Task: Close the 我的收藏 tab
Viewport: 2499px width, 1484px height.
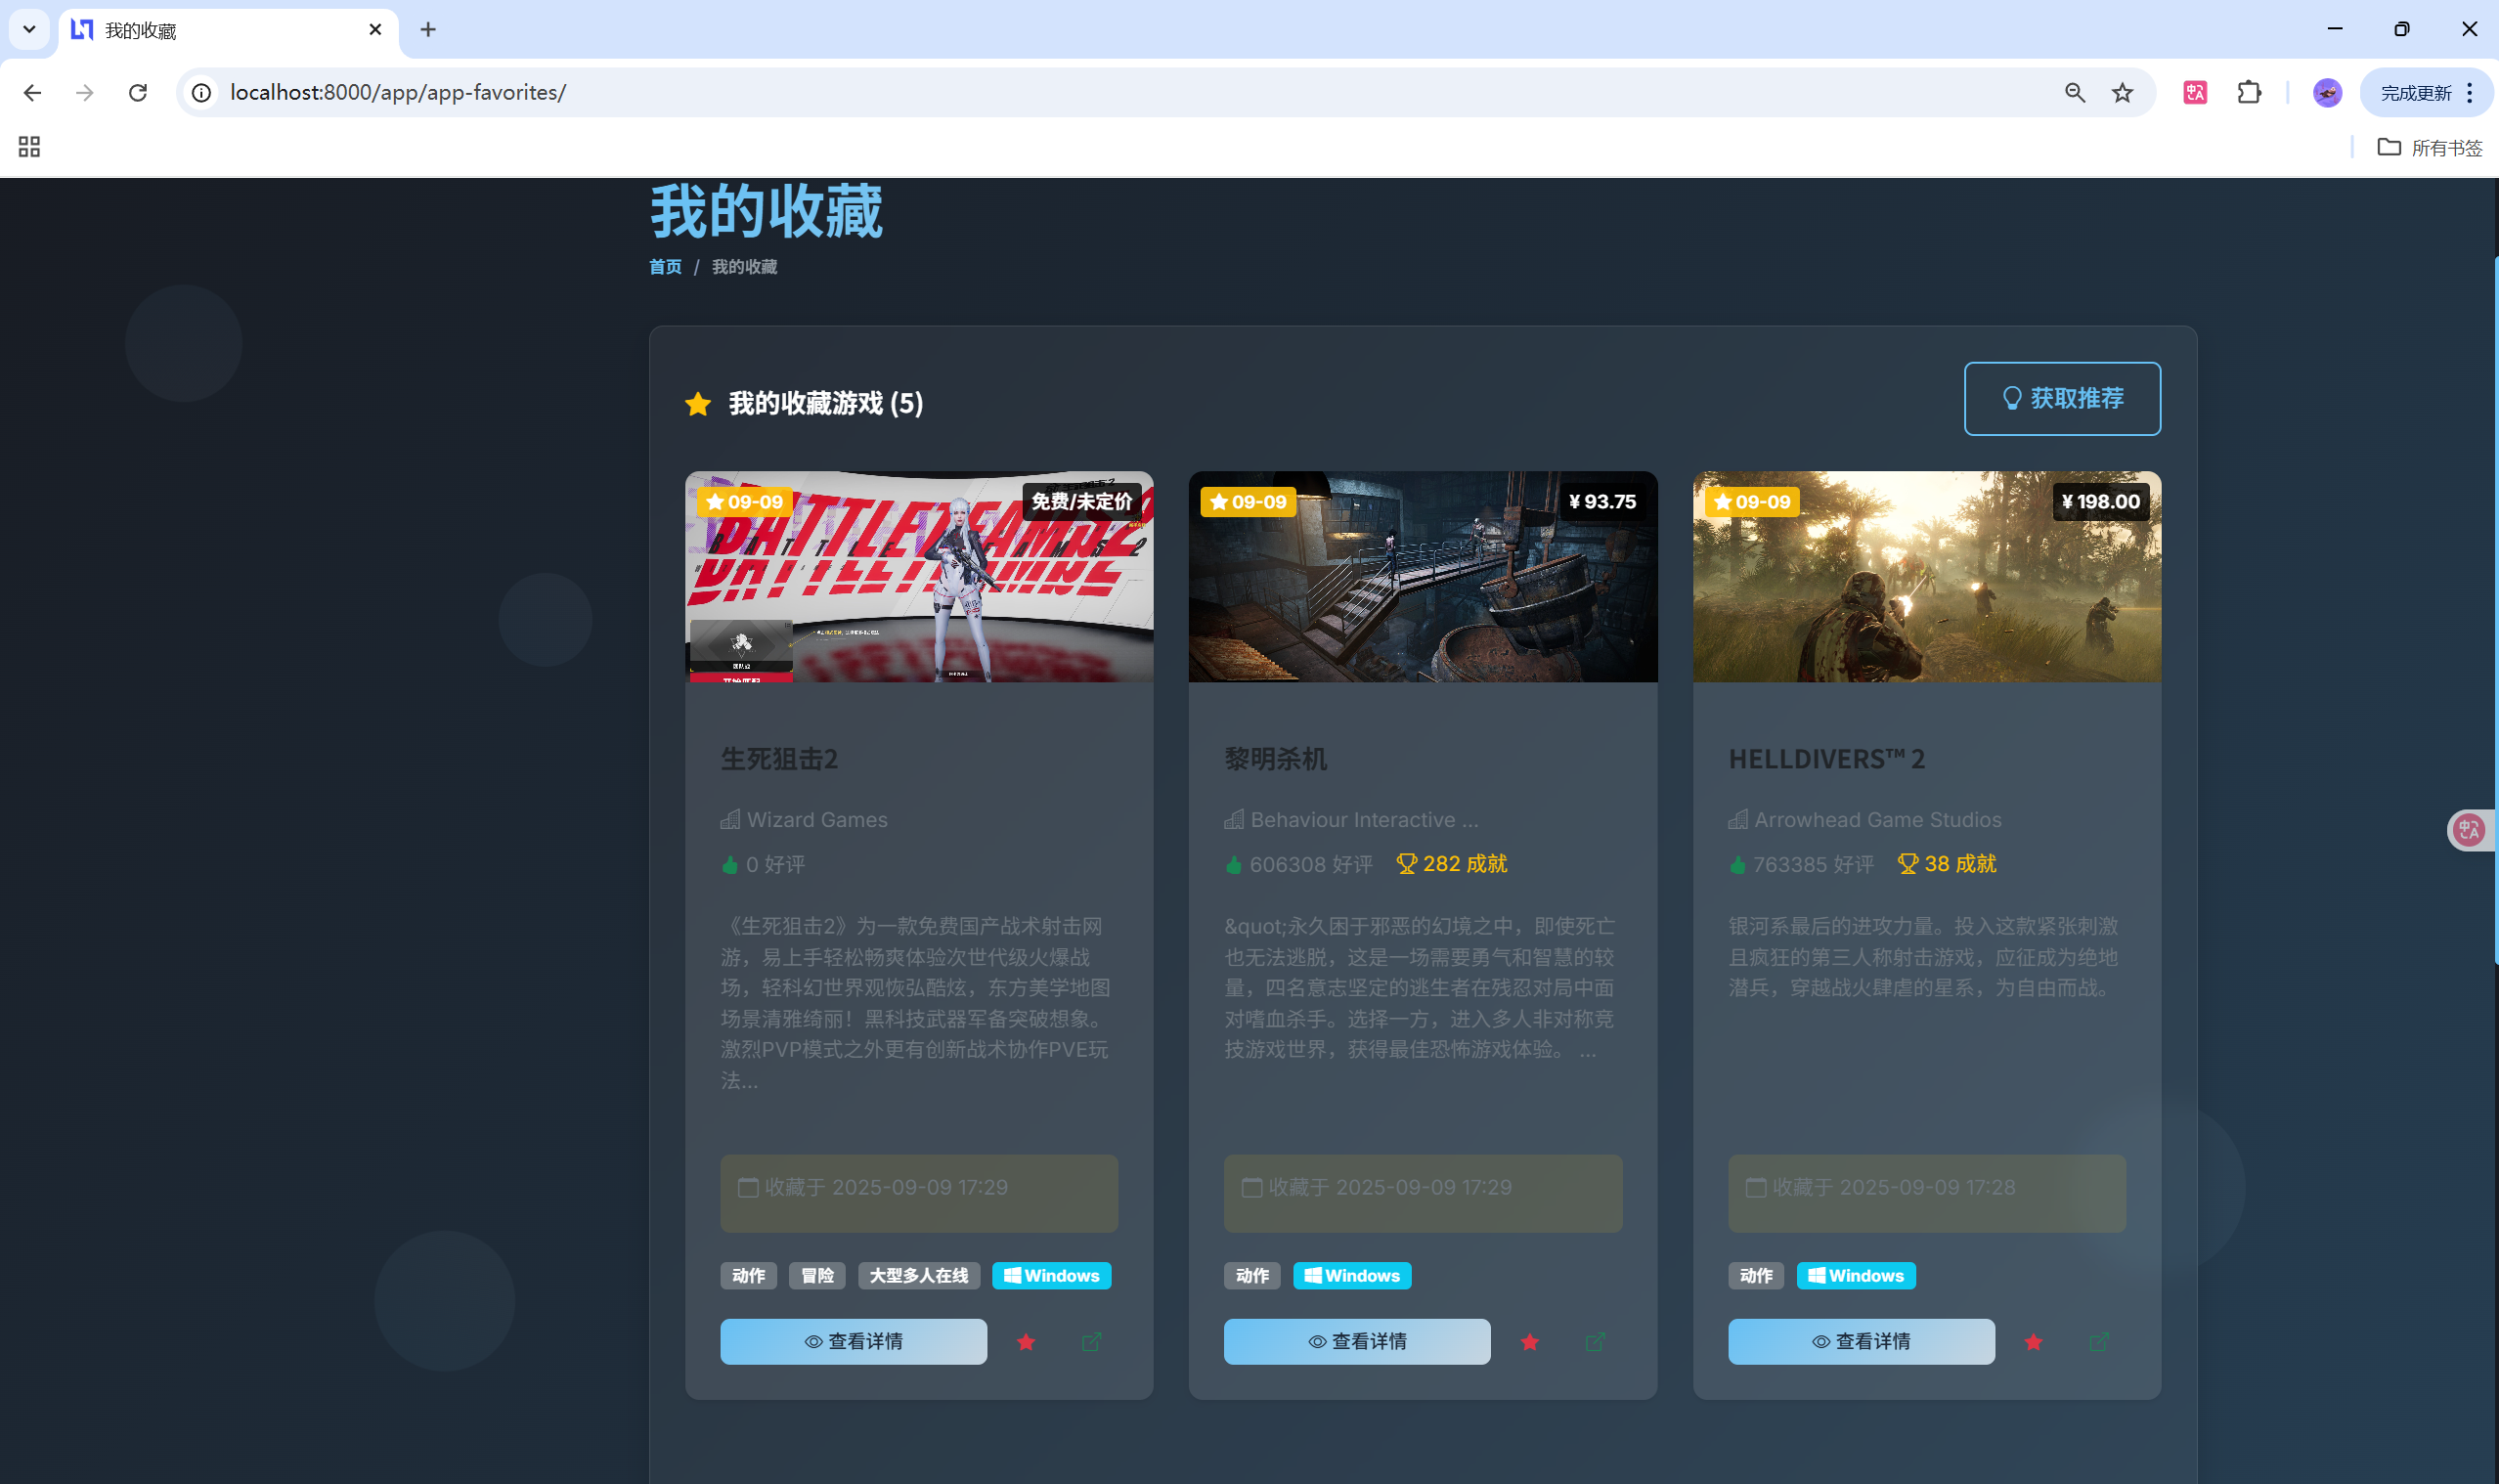Action: tap(375, 30)
